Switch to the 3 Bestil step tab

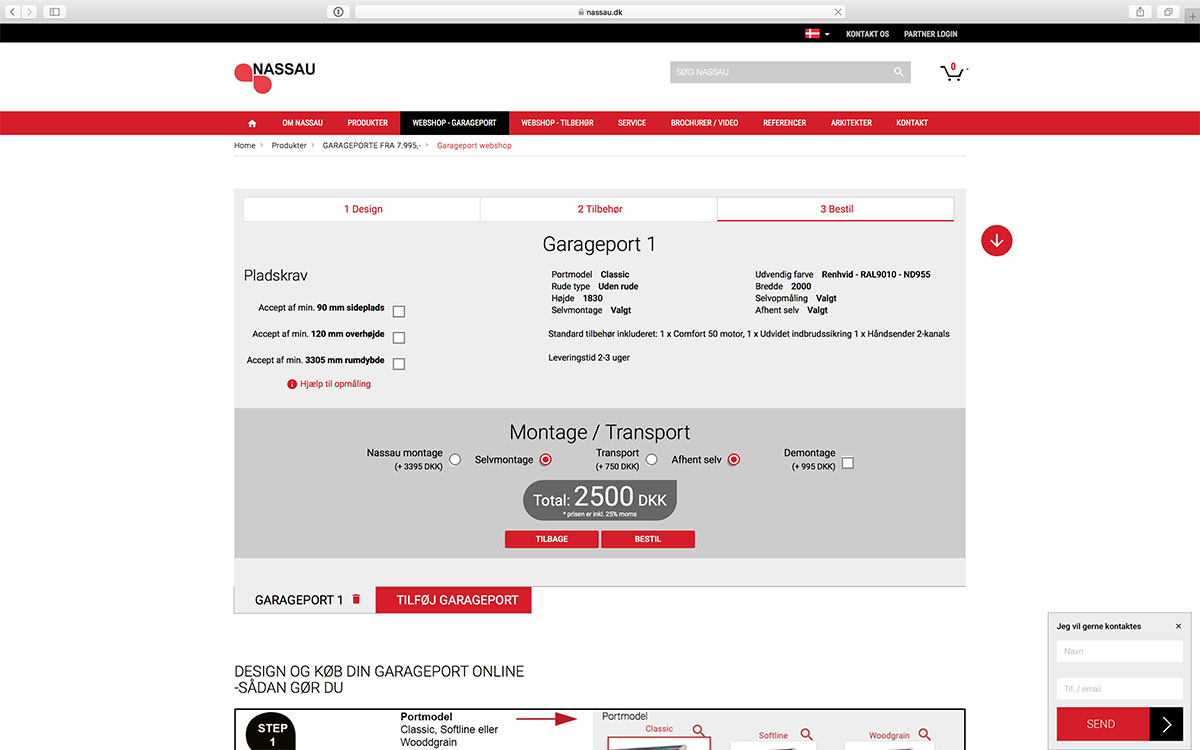pos(836,209)
